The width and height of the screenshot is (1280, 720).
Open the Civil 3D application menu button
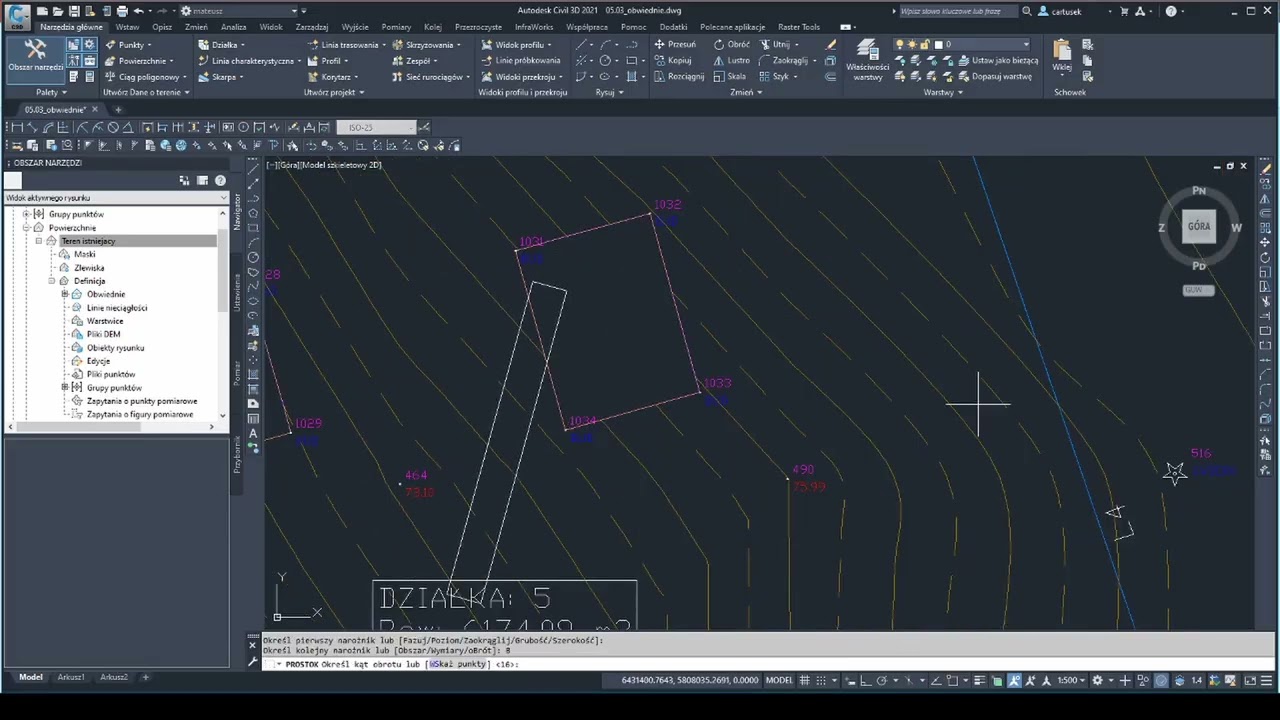tap(16, 17)
